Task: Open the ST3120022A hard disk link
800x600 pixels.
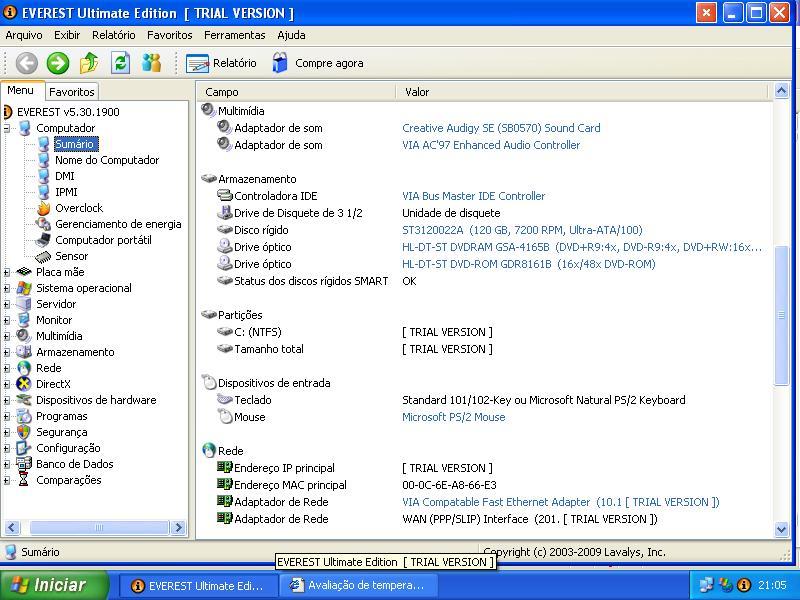Action: tap(522, 230)
